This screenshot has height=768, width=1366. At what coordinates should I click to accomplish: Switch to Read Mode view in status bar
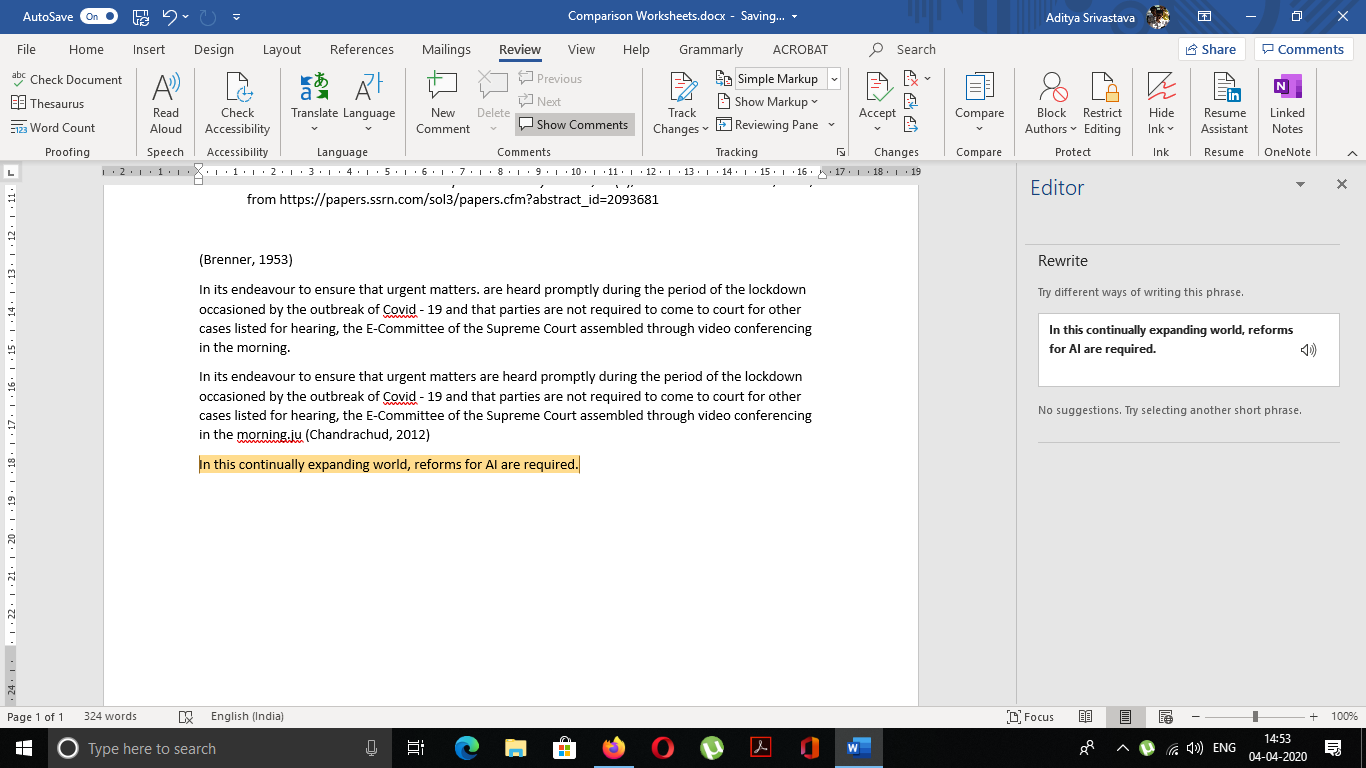tap(1086, 717)
